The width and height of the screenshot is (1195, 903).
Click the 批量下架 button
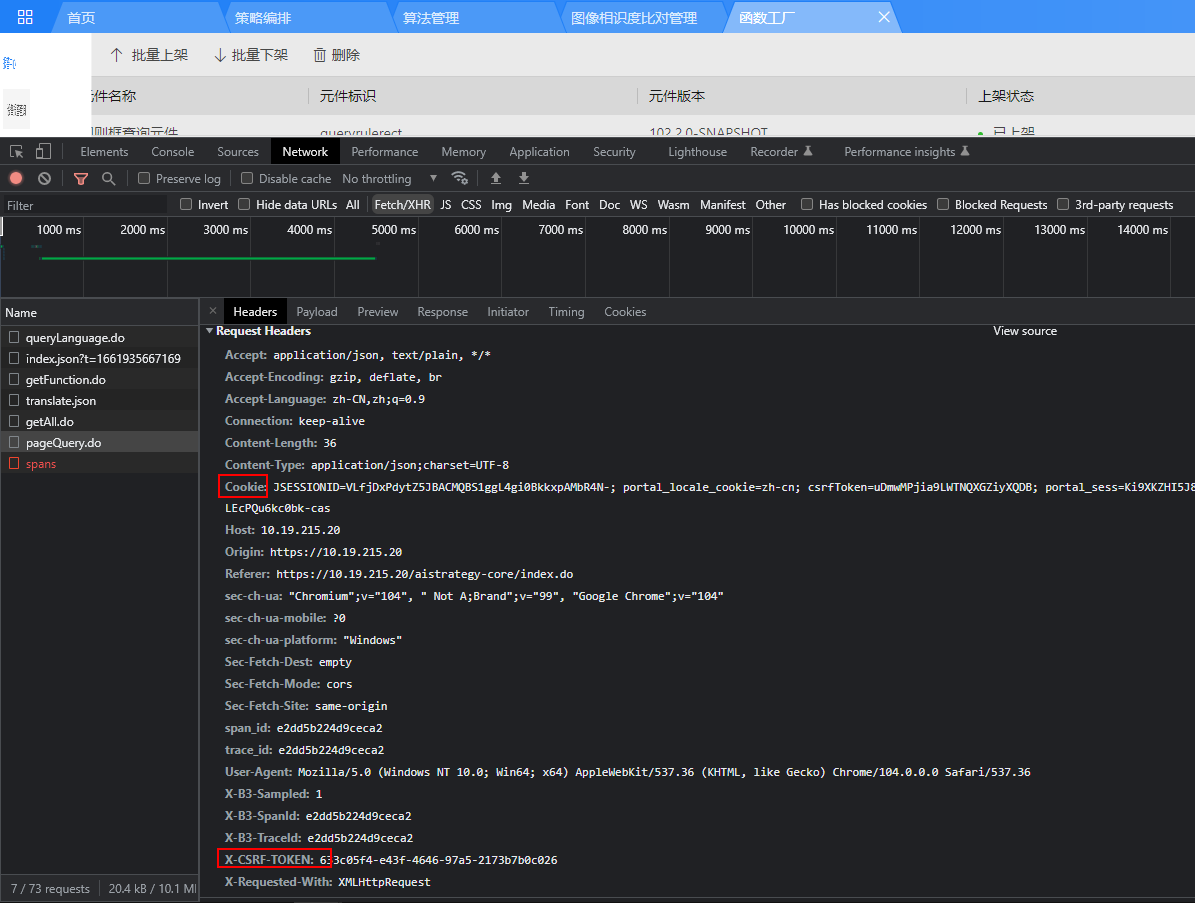click(251, 55)
